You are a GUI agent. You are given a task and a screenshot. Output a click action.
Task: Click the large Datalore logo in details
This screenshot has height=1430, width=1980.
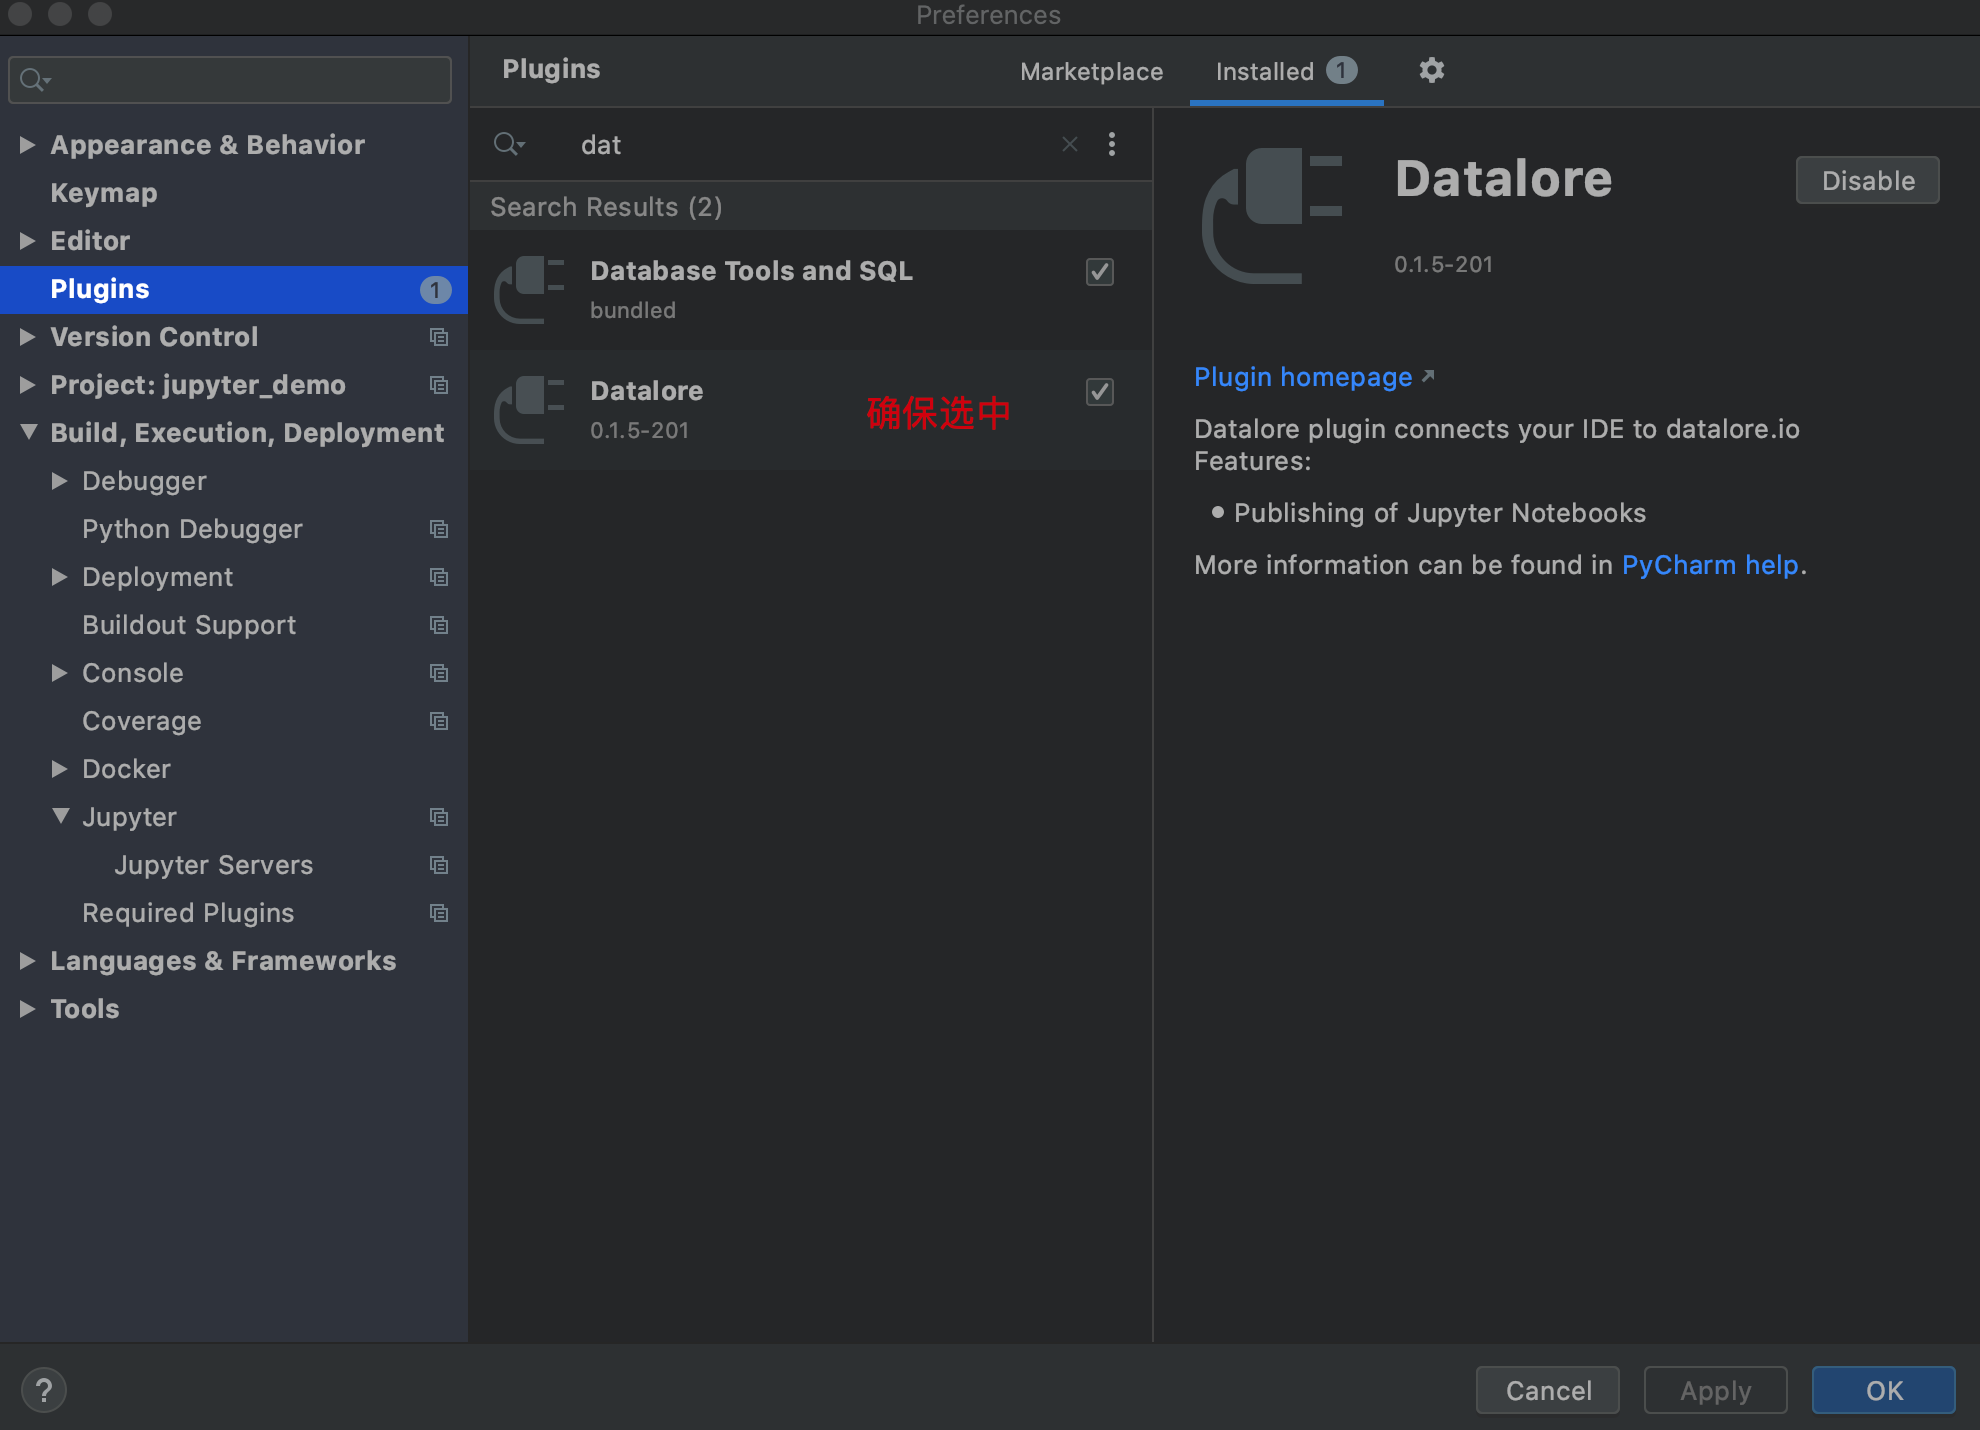1272,216
